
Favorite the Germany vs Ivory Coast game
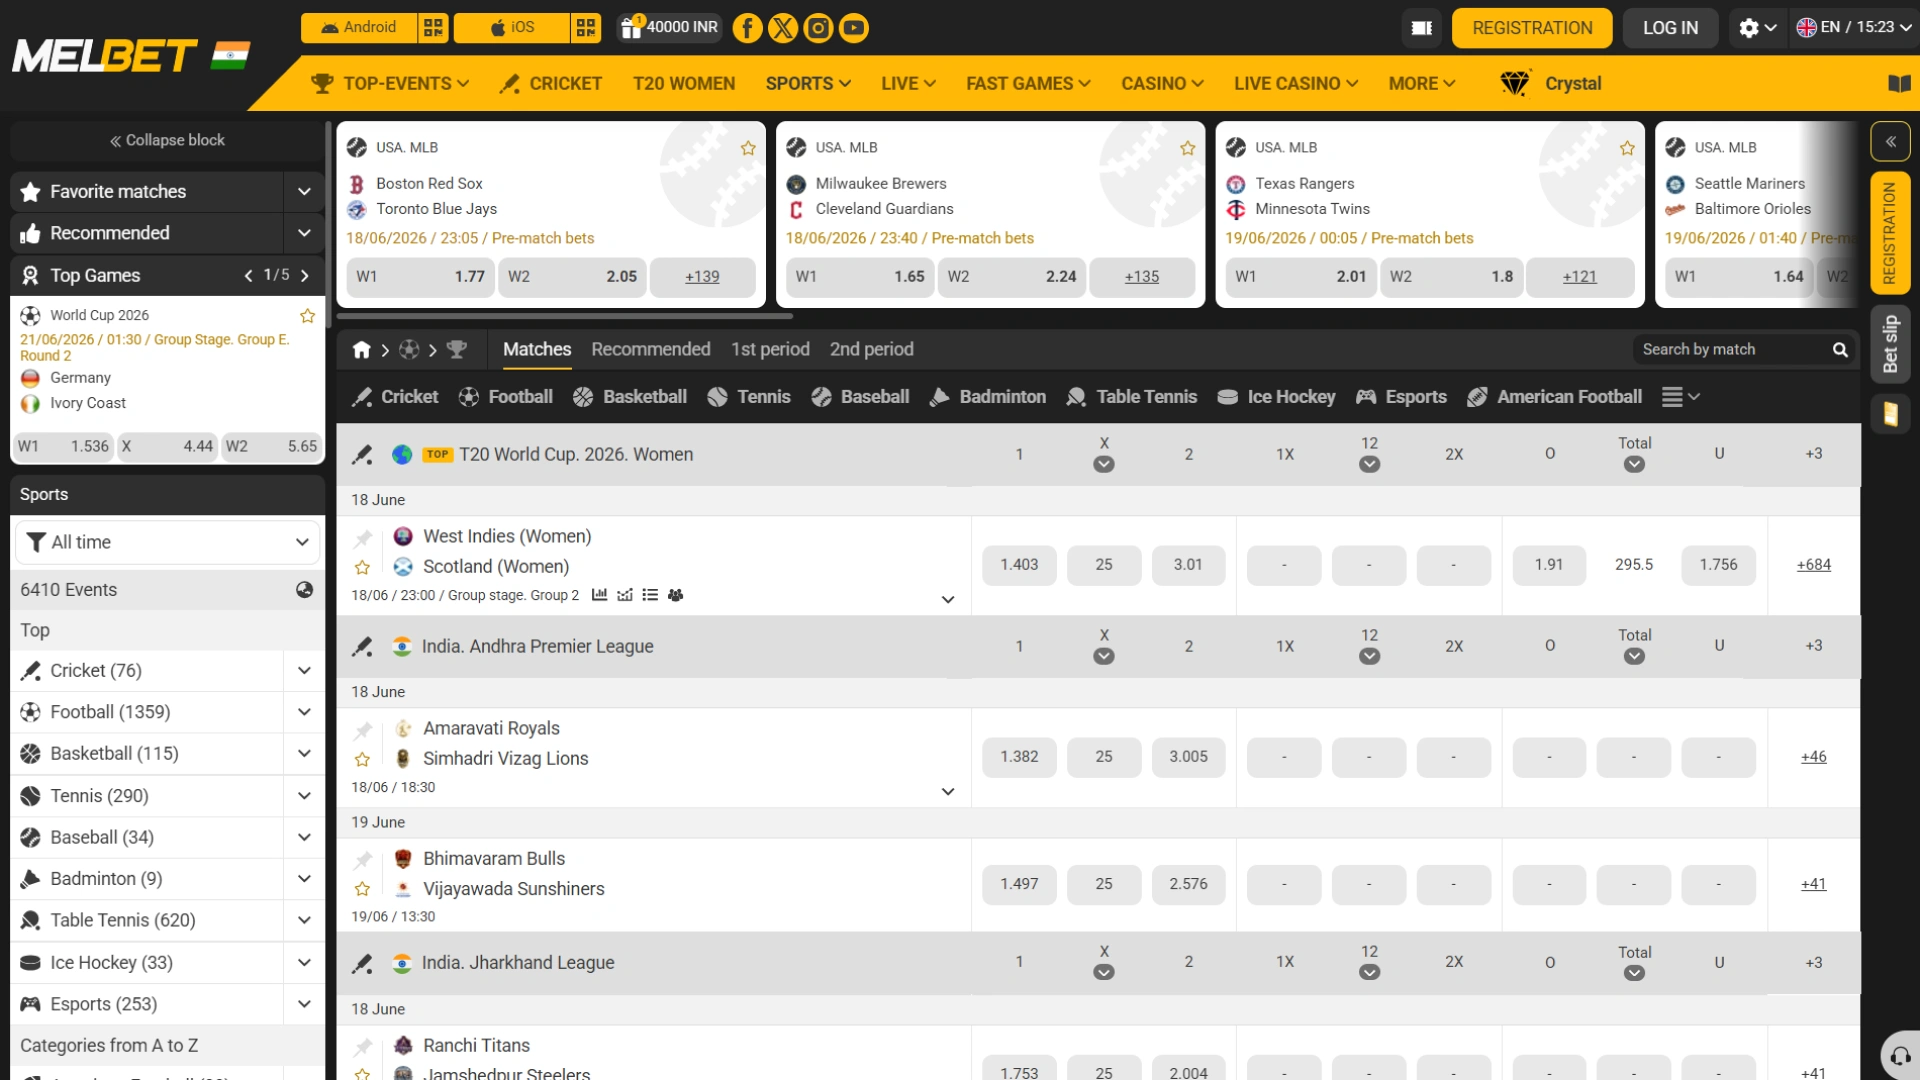(308, 316)
